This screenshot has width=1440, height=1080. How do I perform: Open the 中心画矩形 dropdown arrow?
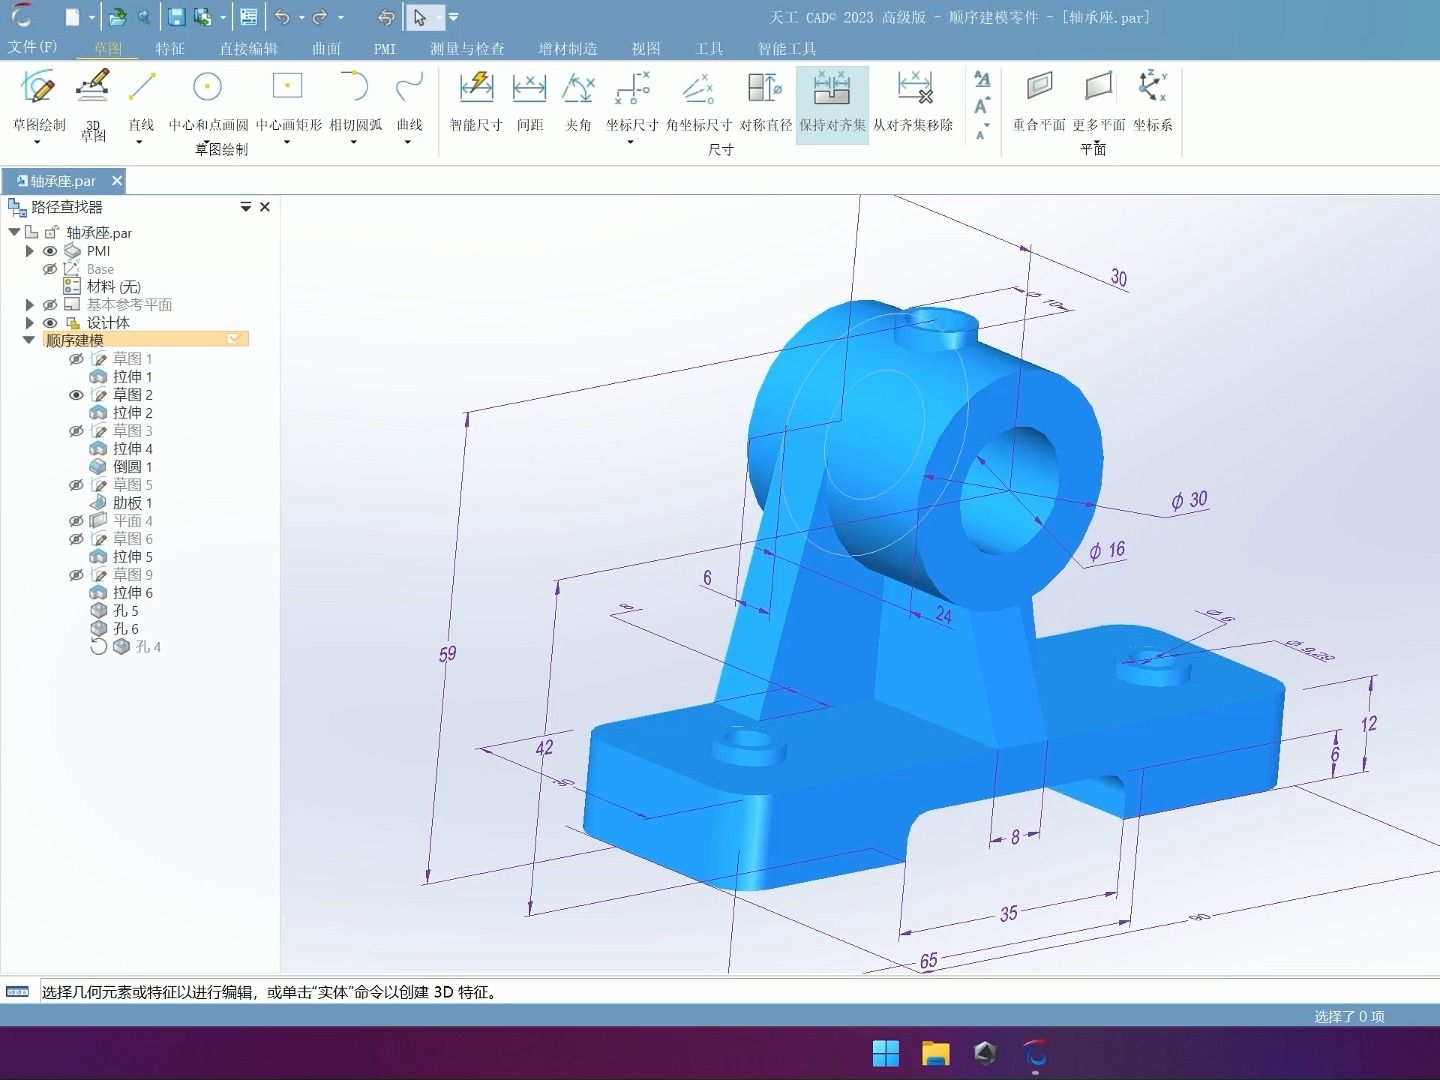[x=287, y=142]
